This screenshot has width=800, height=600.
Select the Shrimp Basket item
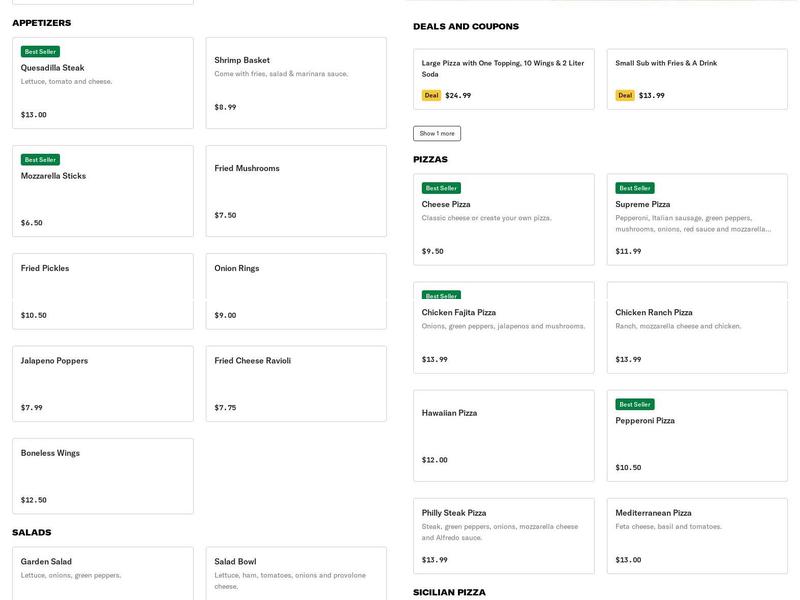296,83
